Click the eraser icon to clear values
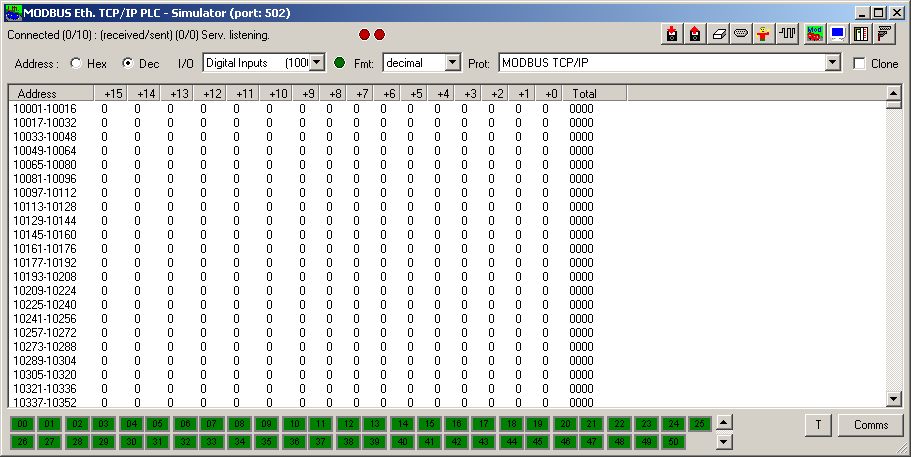 719,34
